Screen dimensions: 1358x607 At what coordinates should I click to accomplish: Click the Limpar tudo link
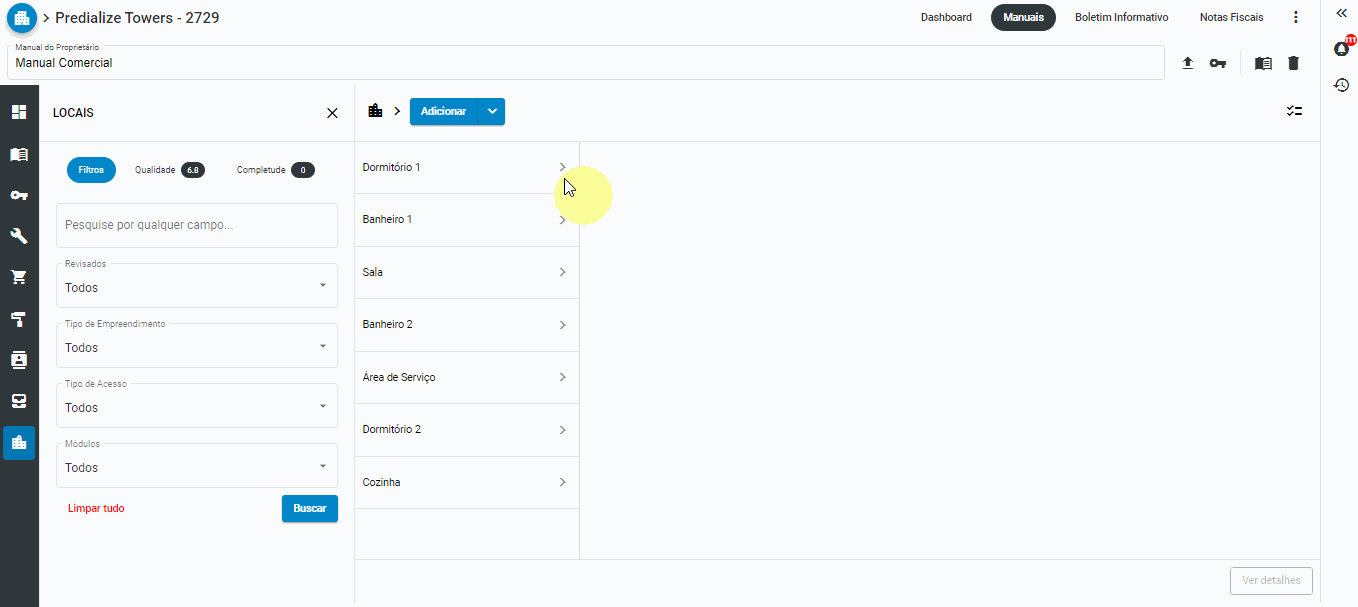click(x=96, y=508)
